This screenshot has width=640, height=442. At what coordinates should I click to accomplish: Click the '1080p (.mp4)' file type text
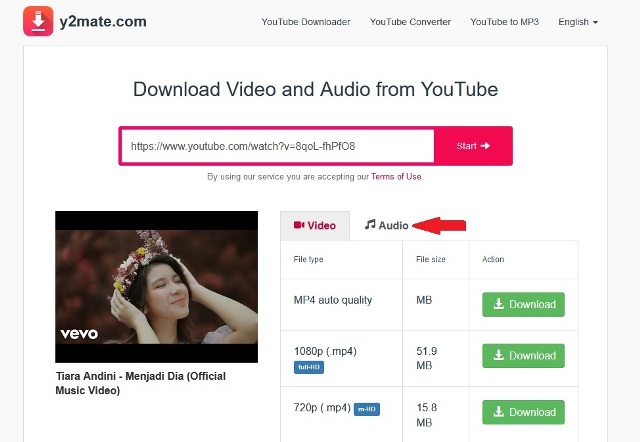point(325,351)
